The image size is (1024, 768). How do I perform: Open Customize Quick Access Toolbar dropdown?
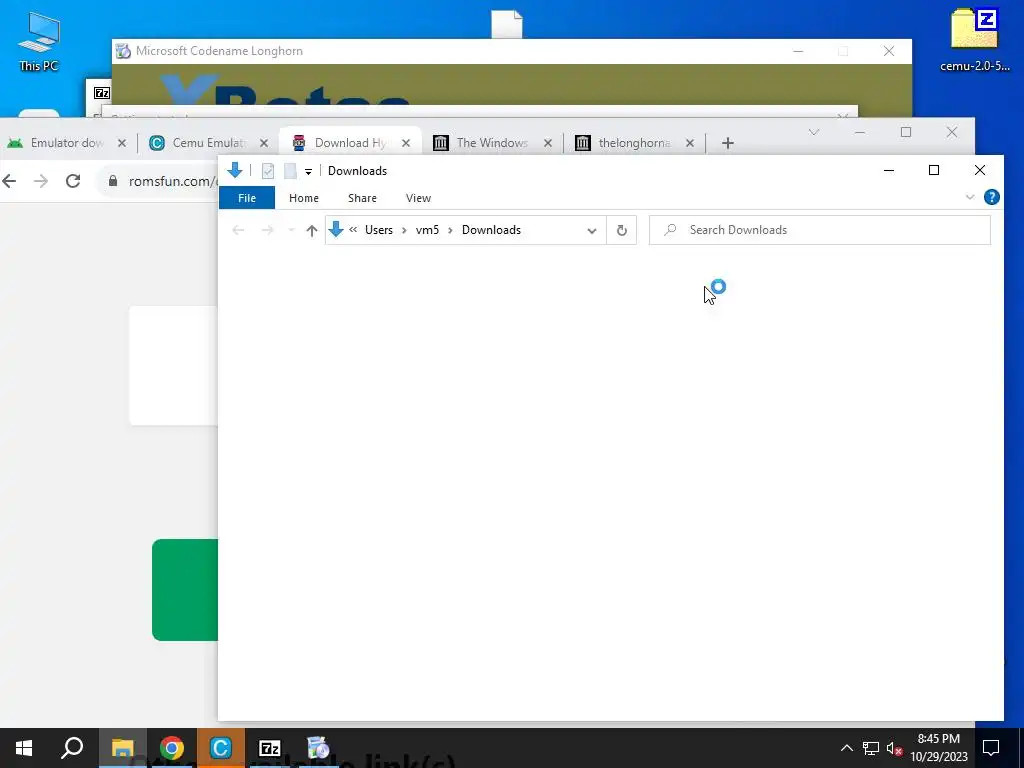click(x=308, y=172)
